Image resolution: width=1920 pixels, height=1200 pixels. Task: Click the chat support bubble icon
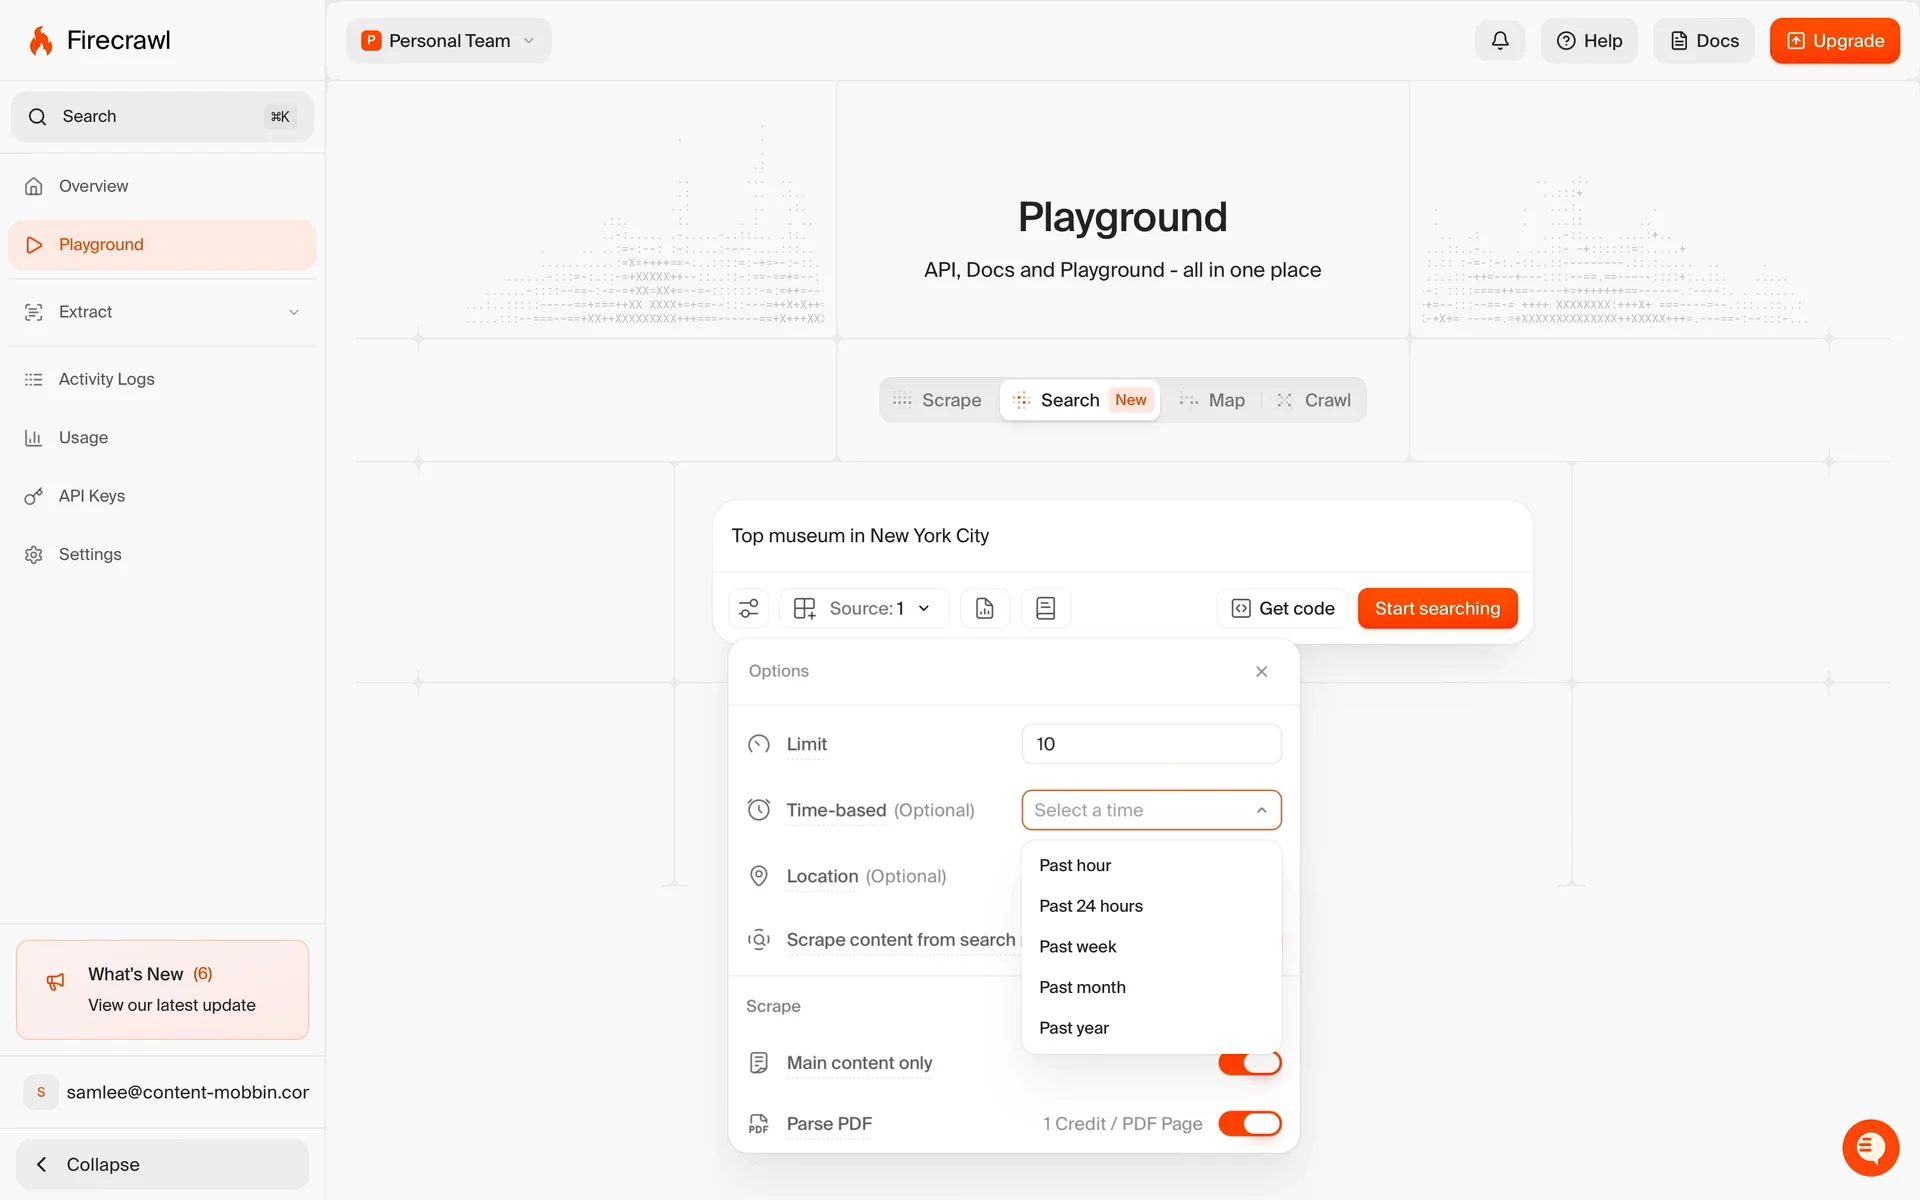1869,1147
